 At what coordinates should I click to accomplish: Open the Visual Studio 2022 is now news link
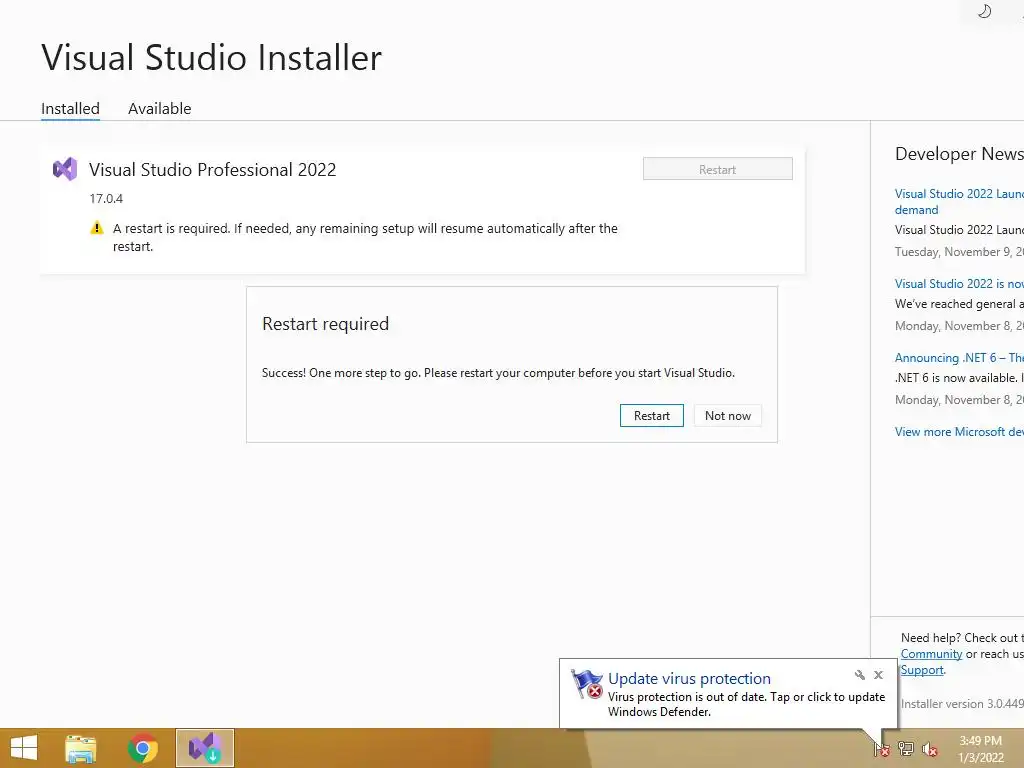[x=959, y=283]
